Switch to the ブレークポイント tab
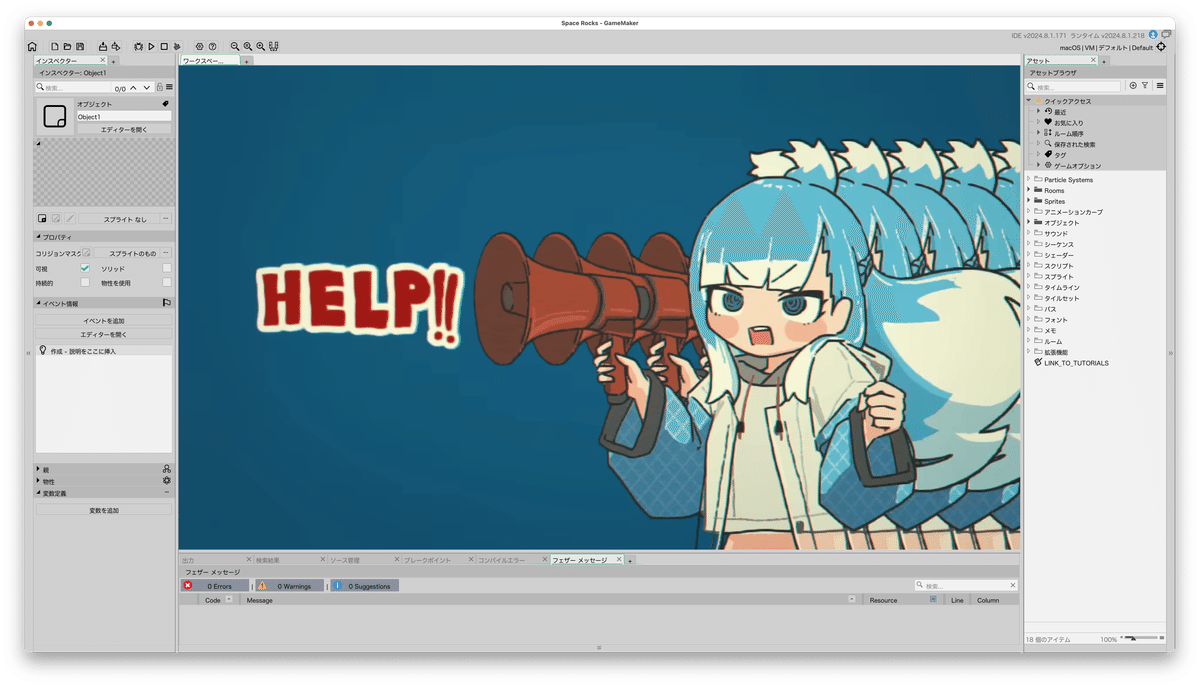The height and width of the screenshot is (686, 1200). point(437,561)
